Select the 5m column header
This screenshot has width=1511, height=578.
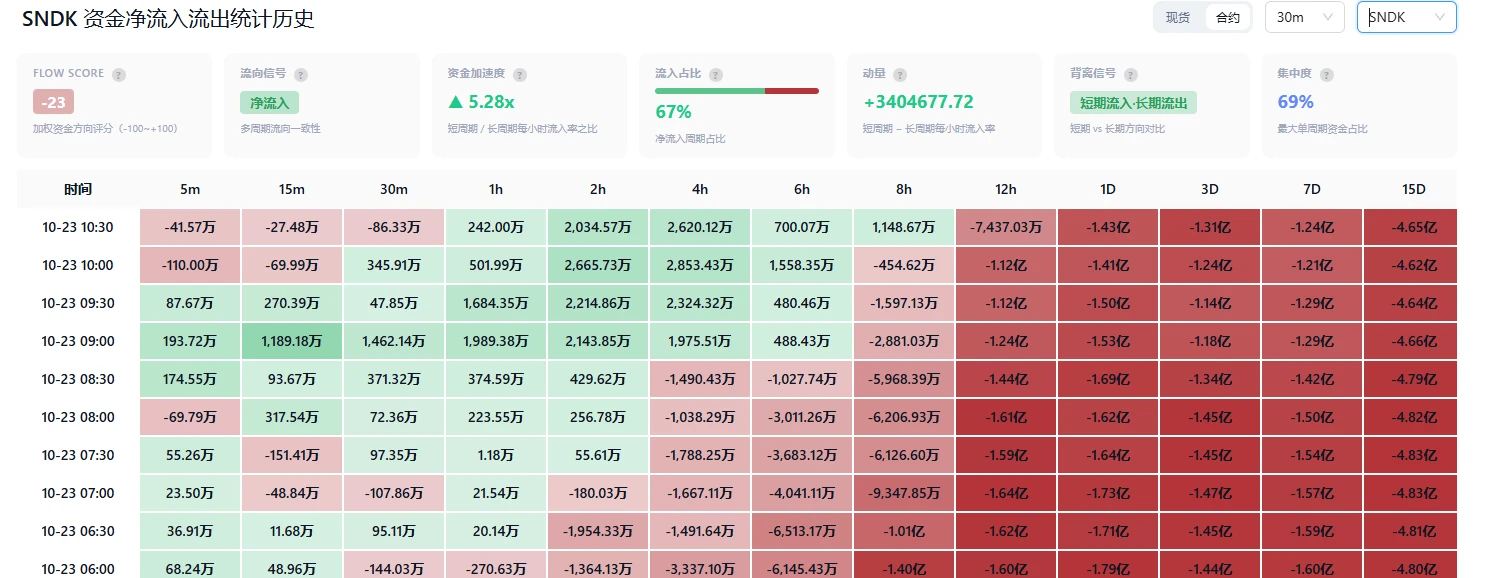189,189
